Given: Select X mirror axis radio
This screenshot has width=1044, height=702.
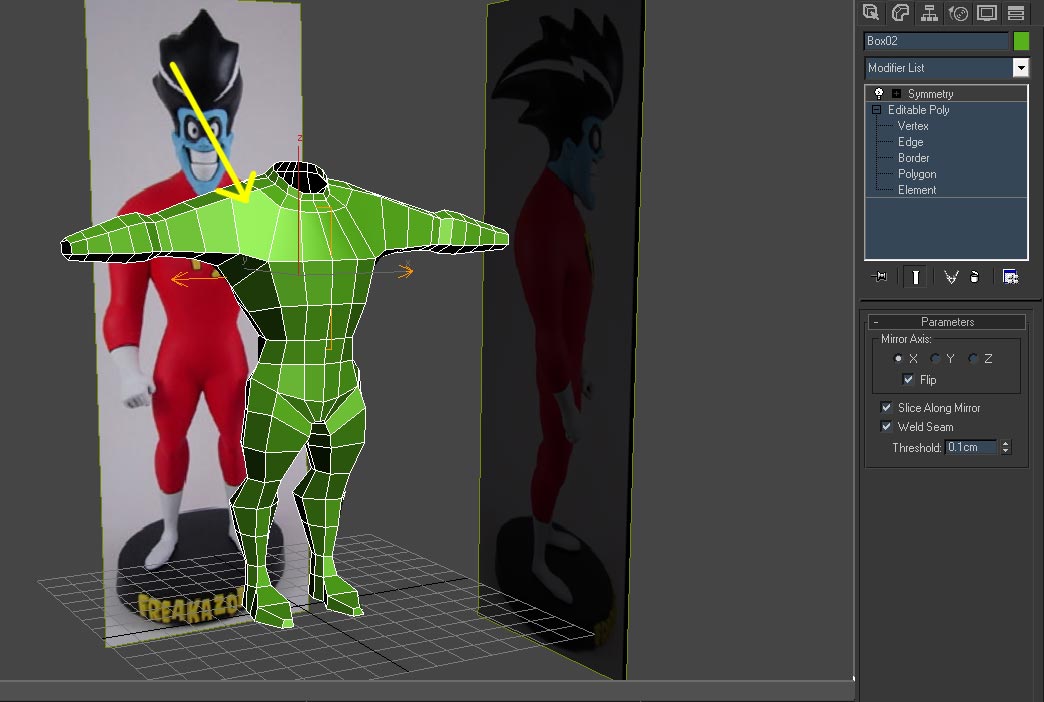Looking at the screenshot, I should pyautogui.click(x=898, y=358).
